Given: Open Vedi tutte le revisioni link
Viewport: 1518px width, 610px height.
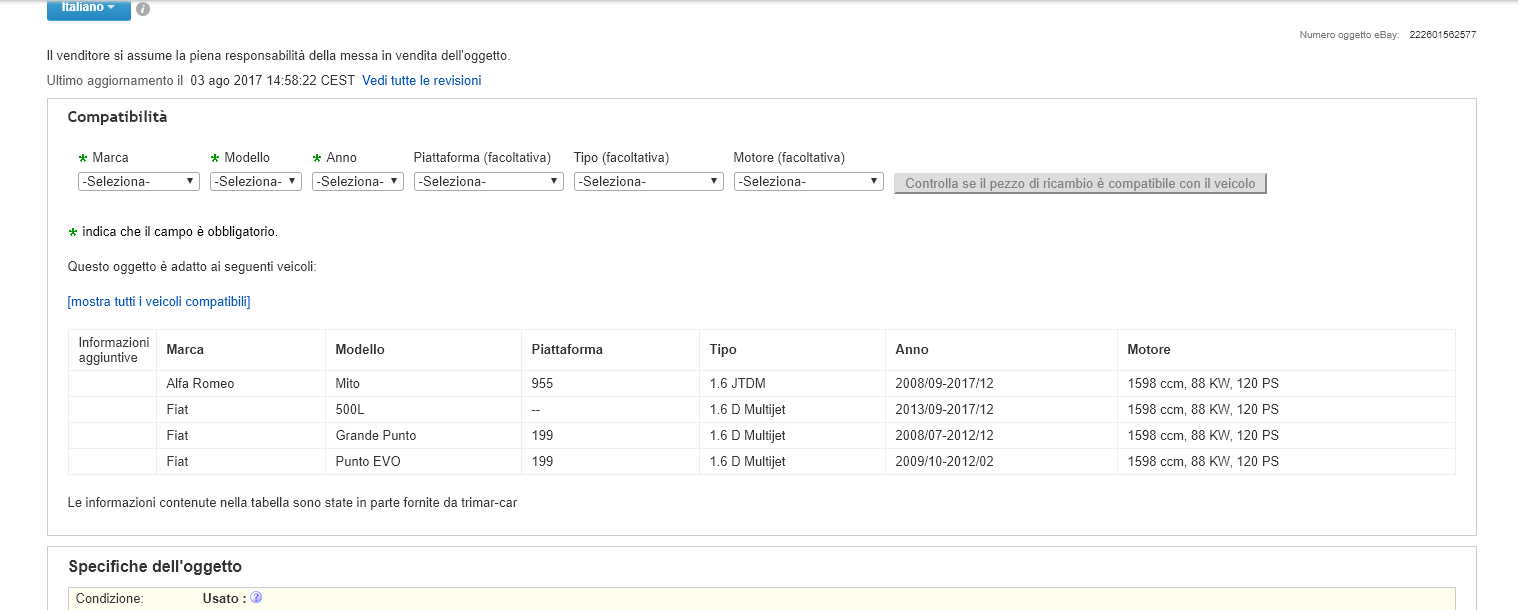Looking at the screenshot, I should pos(421,81).
